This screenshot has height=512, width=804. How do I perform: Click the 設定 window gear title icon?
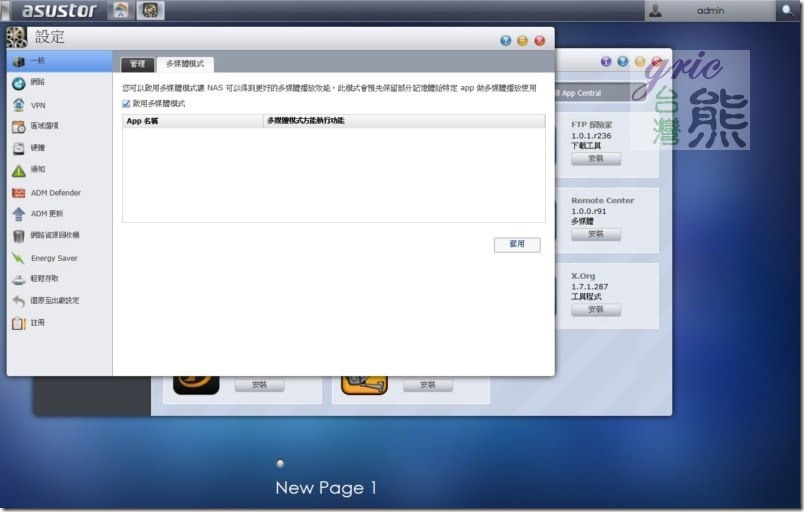point(17,37)
